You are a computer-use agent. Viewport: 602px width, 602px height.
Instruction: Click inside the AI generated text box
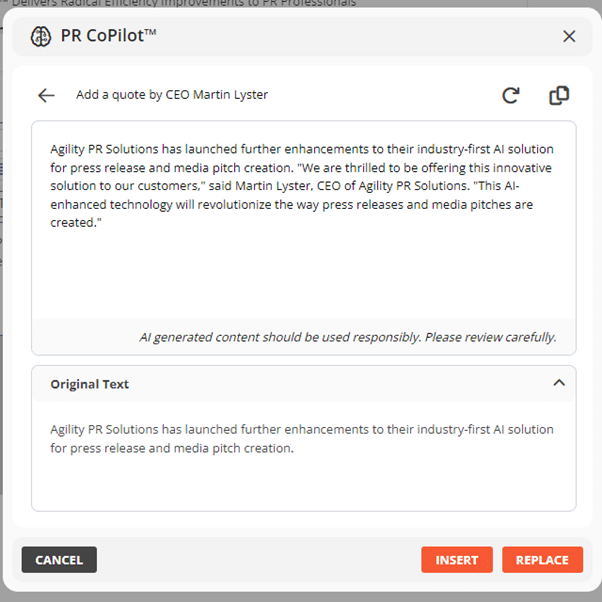(303, 270)
